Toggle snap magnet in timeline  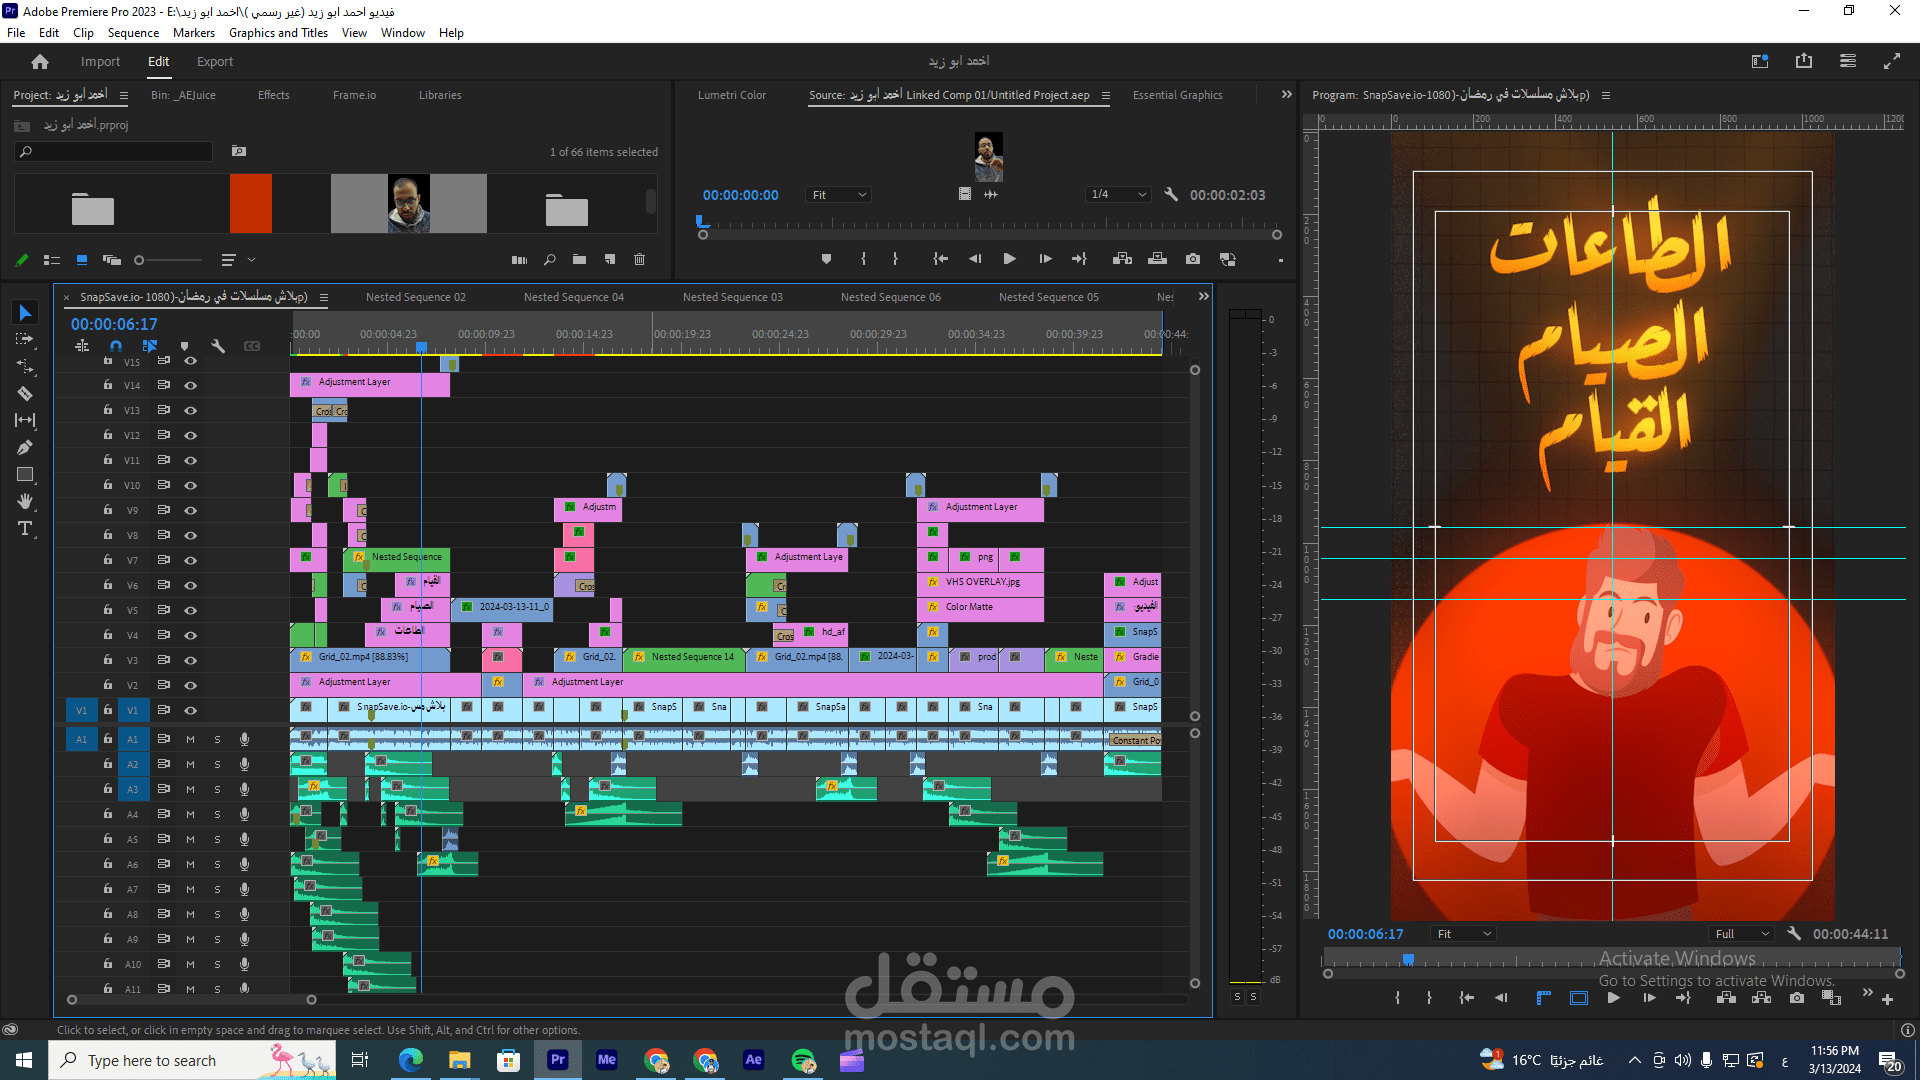coord(116,346)
